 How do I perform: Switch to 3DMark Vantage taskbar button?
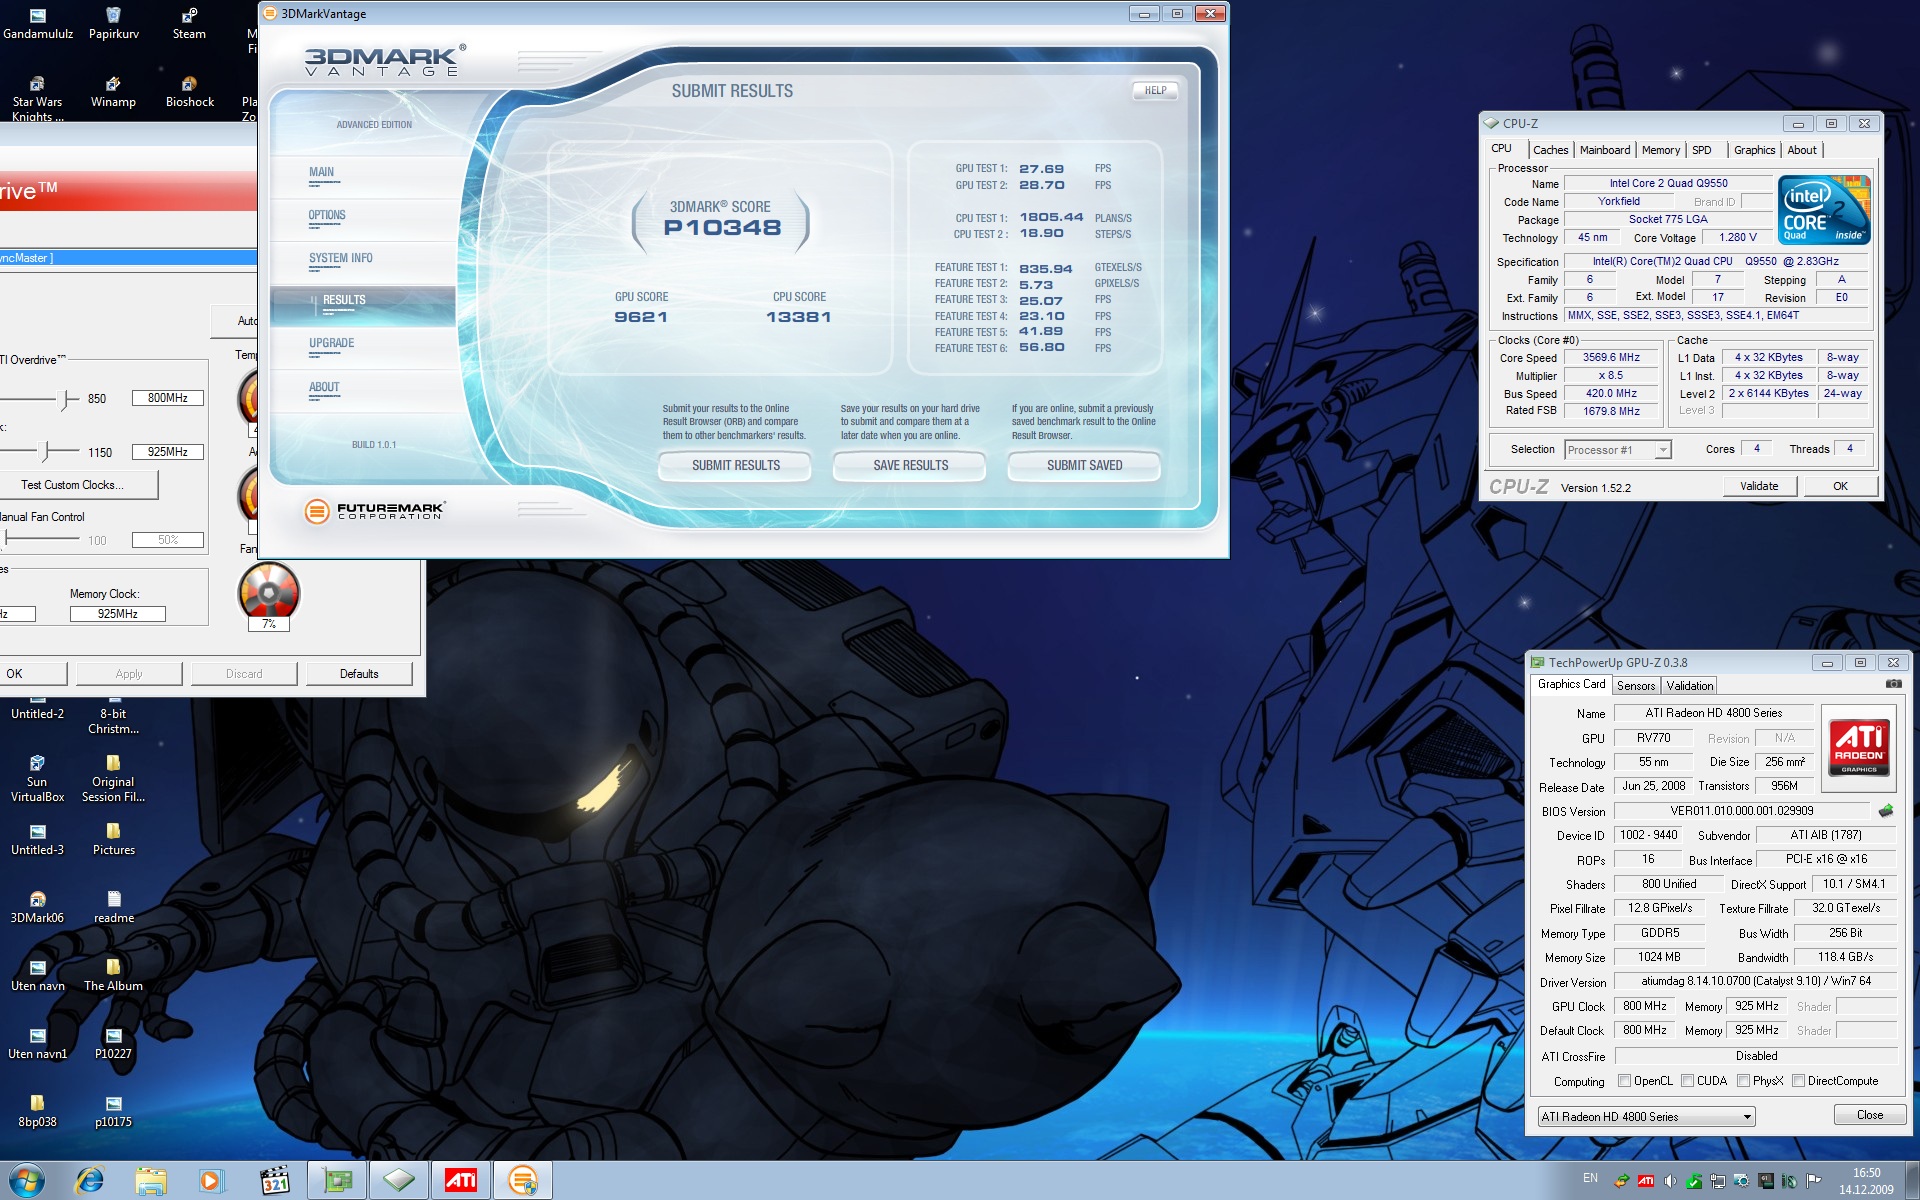(522, 1181)
